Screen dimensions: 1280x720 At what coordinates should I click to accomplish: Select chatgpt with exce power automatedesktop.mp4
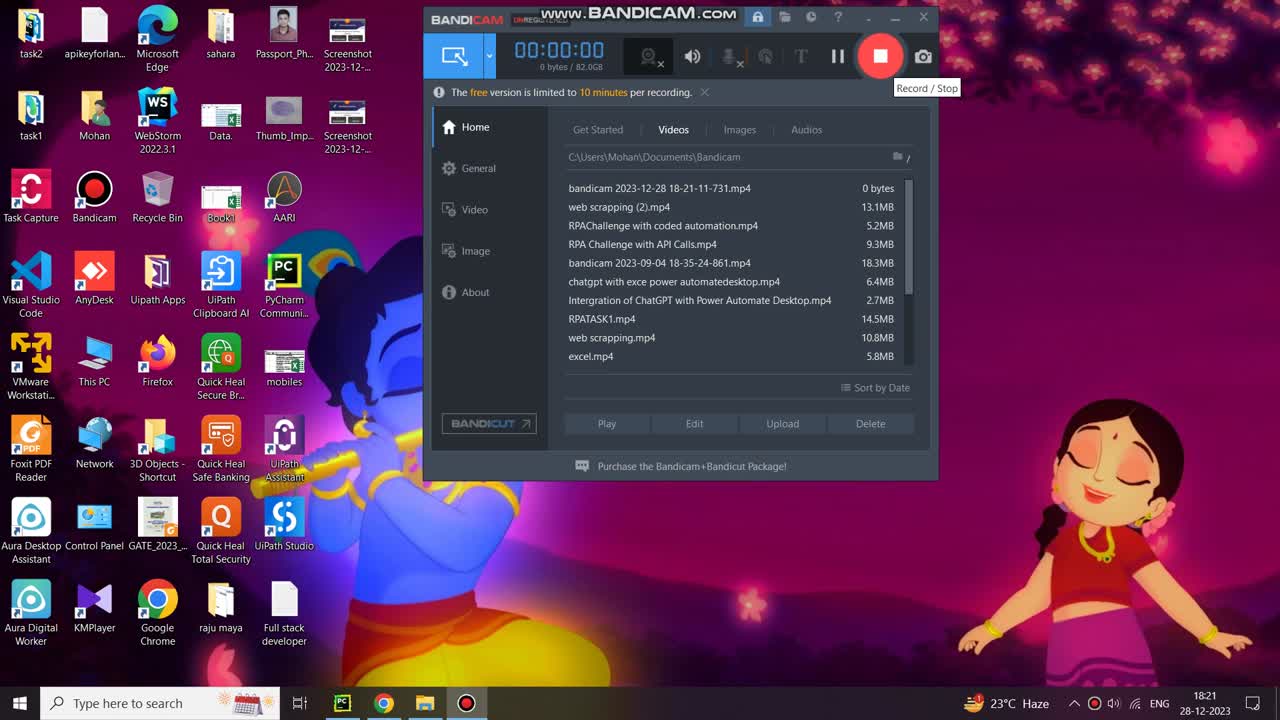click(x=733, y=282)
